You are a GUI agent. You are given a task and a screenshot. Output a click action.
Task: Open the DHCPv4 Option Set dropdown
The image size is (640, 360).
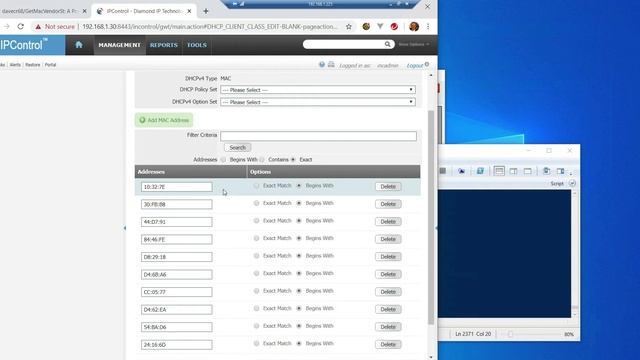click(x=318, y=102)
